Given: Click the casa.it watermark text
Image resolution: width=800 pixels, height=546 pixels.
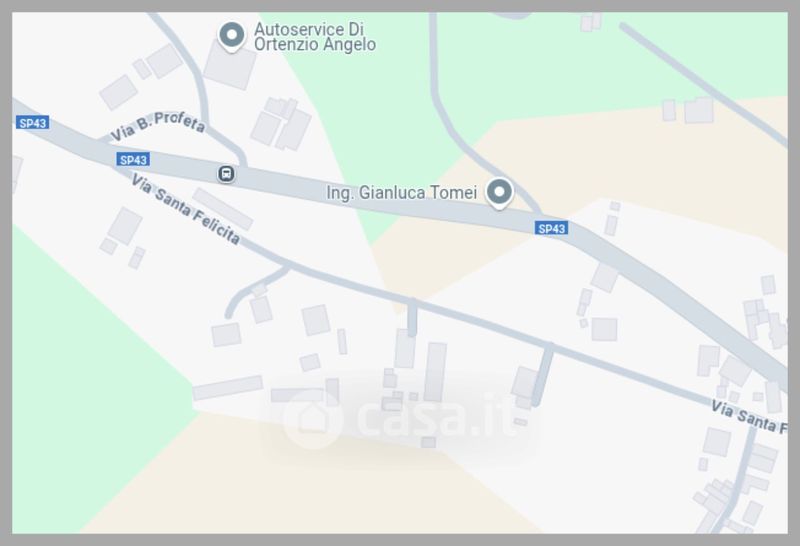Looking at the screenshot, I should click(436, 417).
